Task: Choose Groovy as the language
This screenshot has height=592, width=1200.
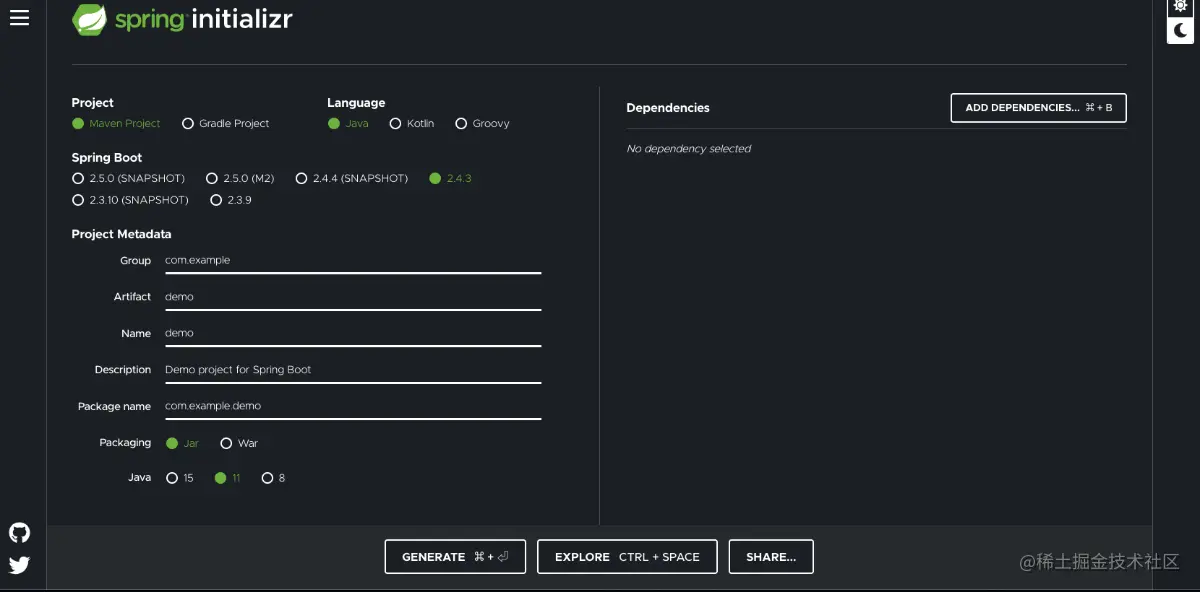Action: coord(482,124)
